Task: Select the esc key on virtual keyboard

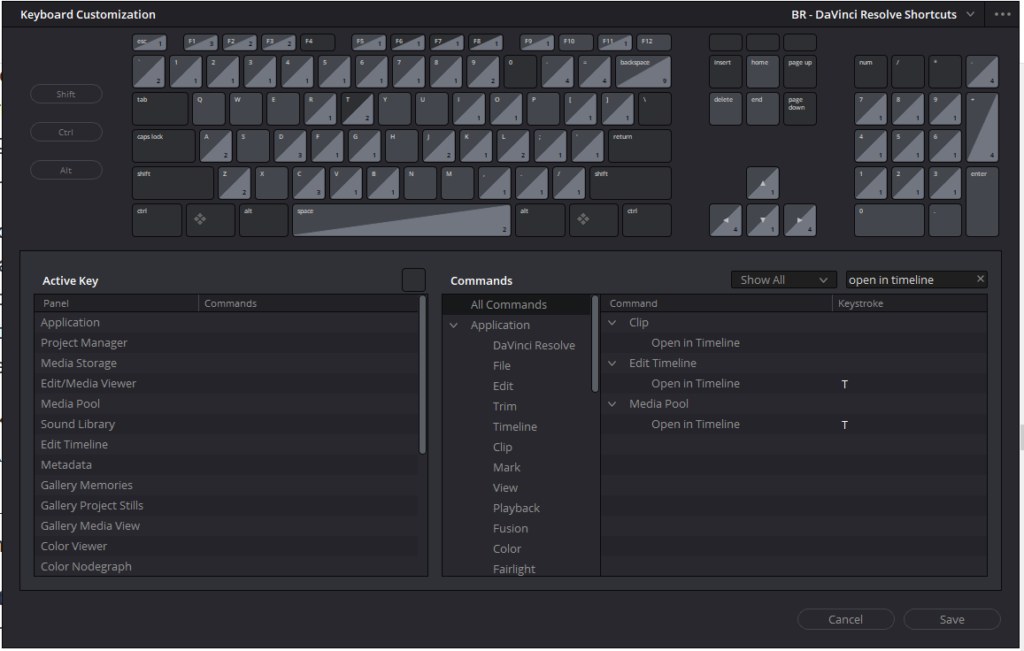Action: coord(149,42)
